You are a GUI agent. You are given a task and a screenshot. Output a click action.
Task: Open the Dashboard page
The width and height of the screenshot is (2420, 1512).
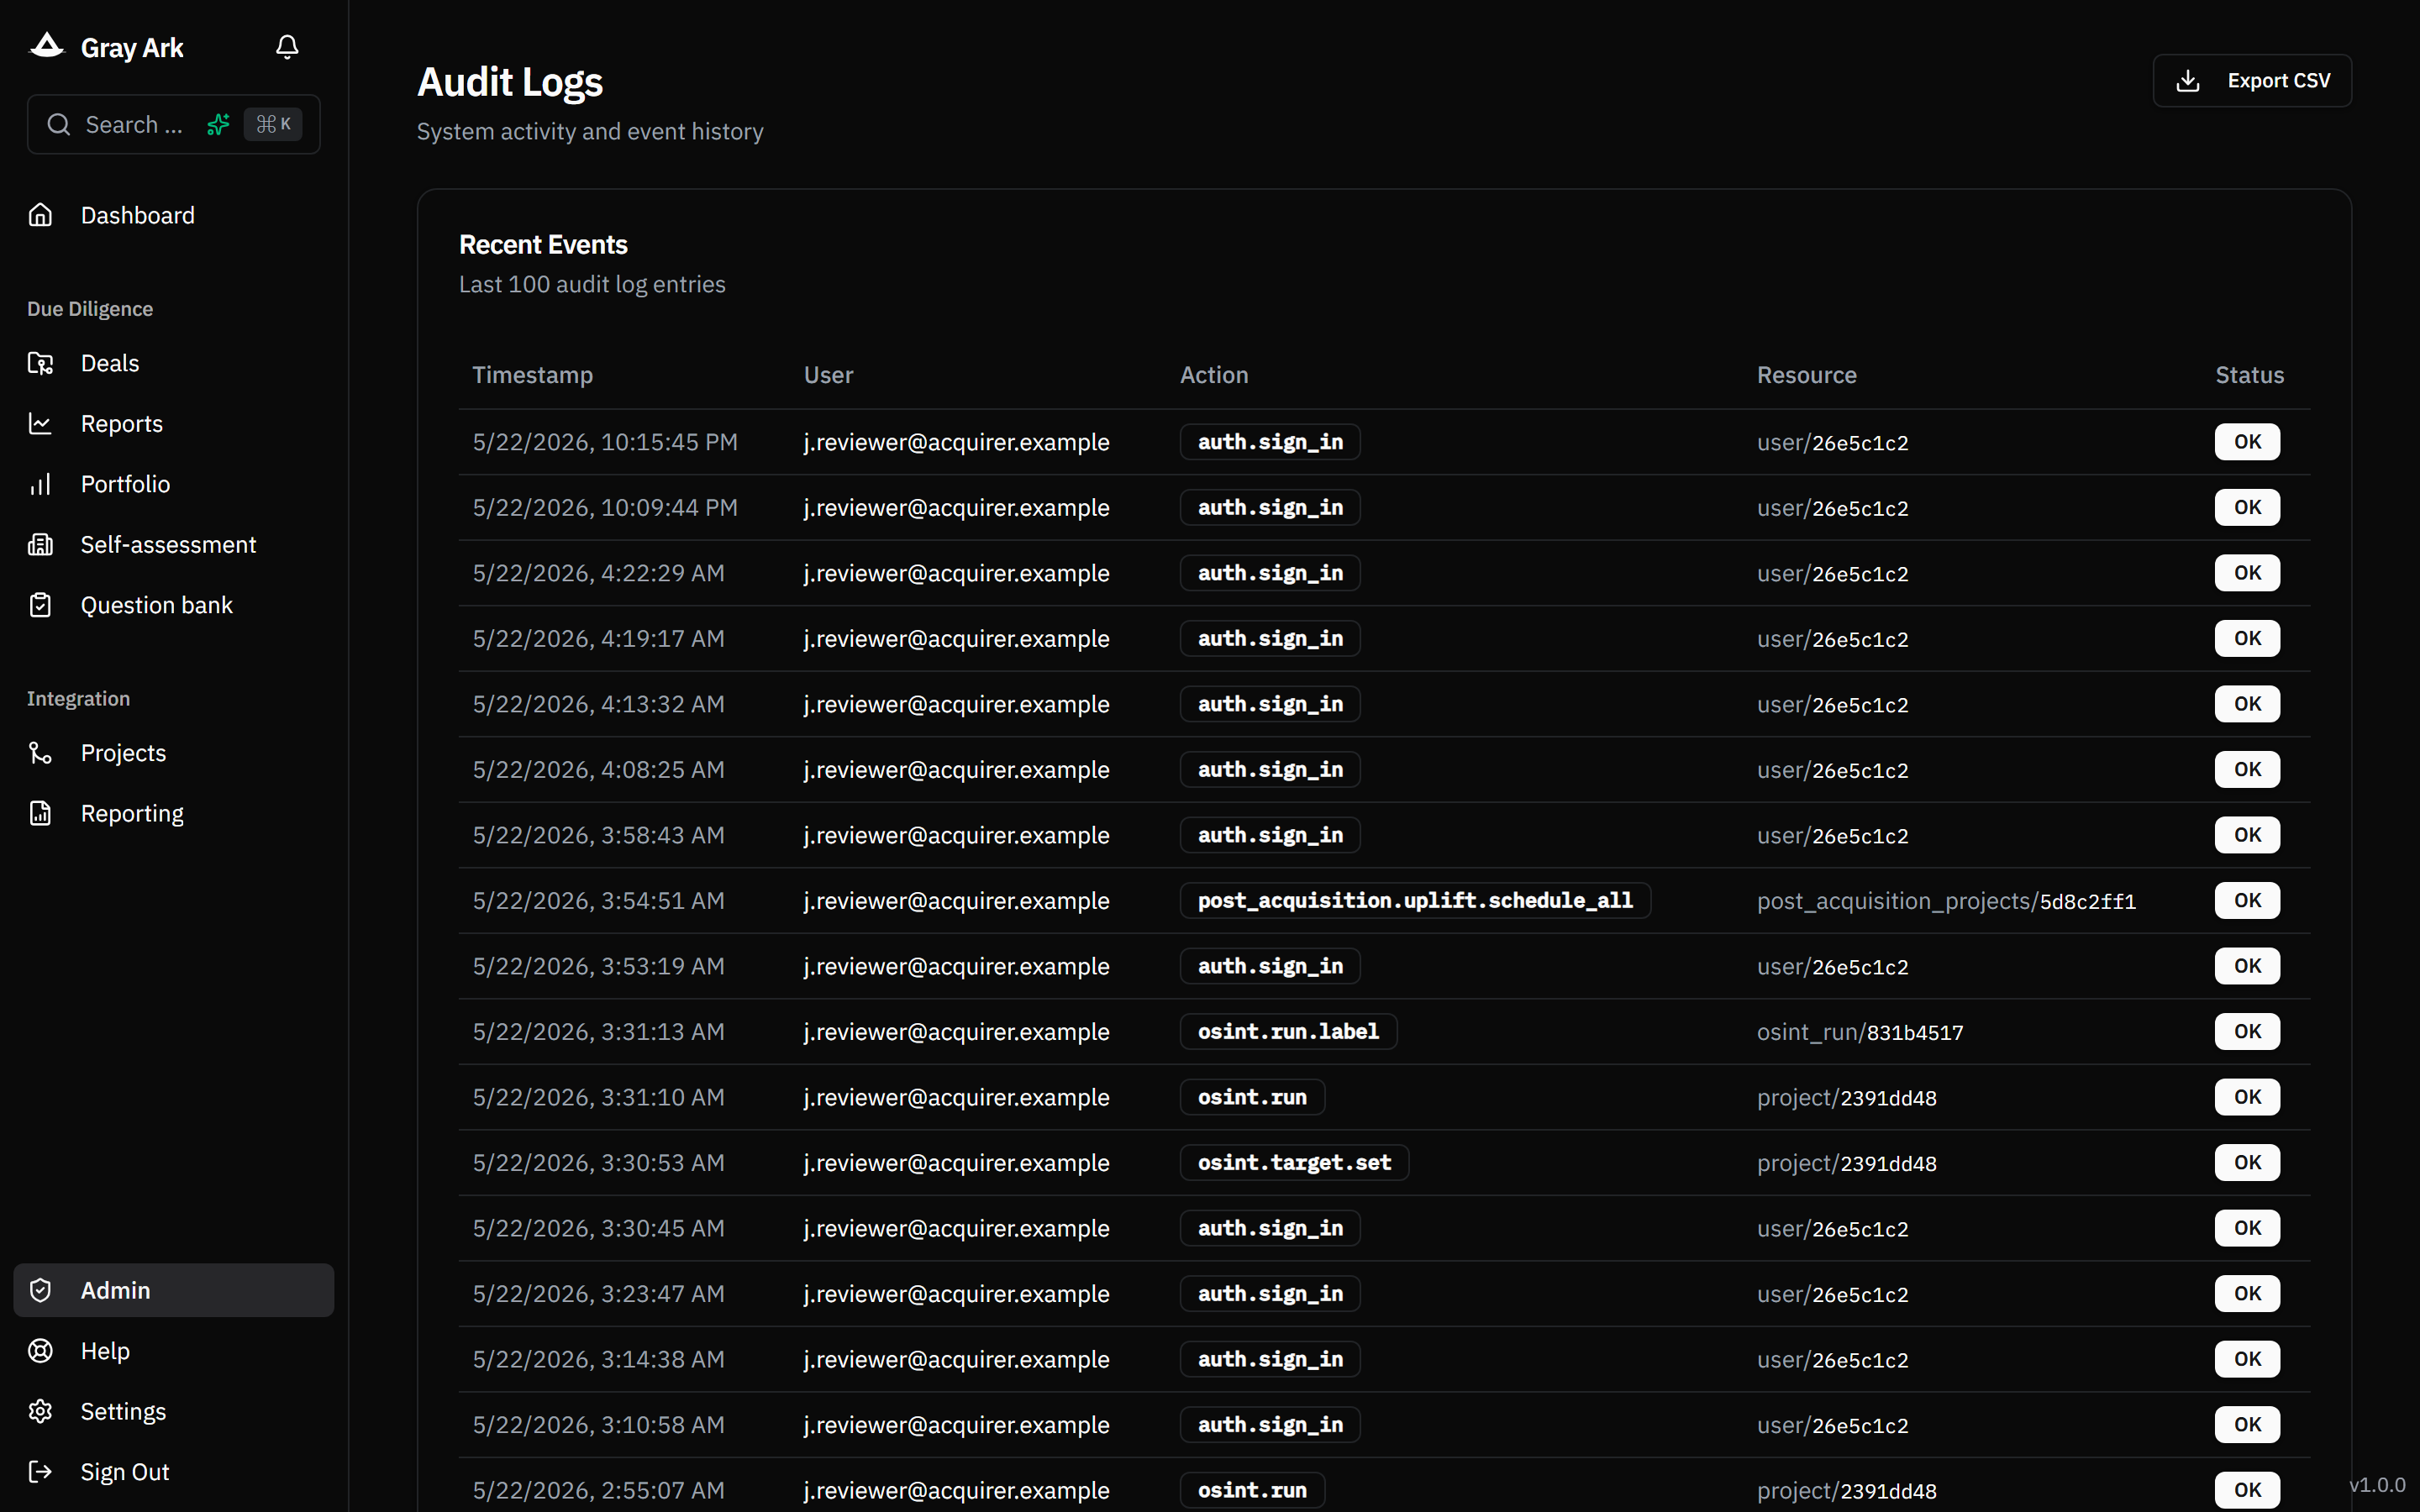(174, 215)
